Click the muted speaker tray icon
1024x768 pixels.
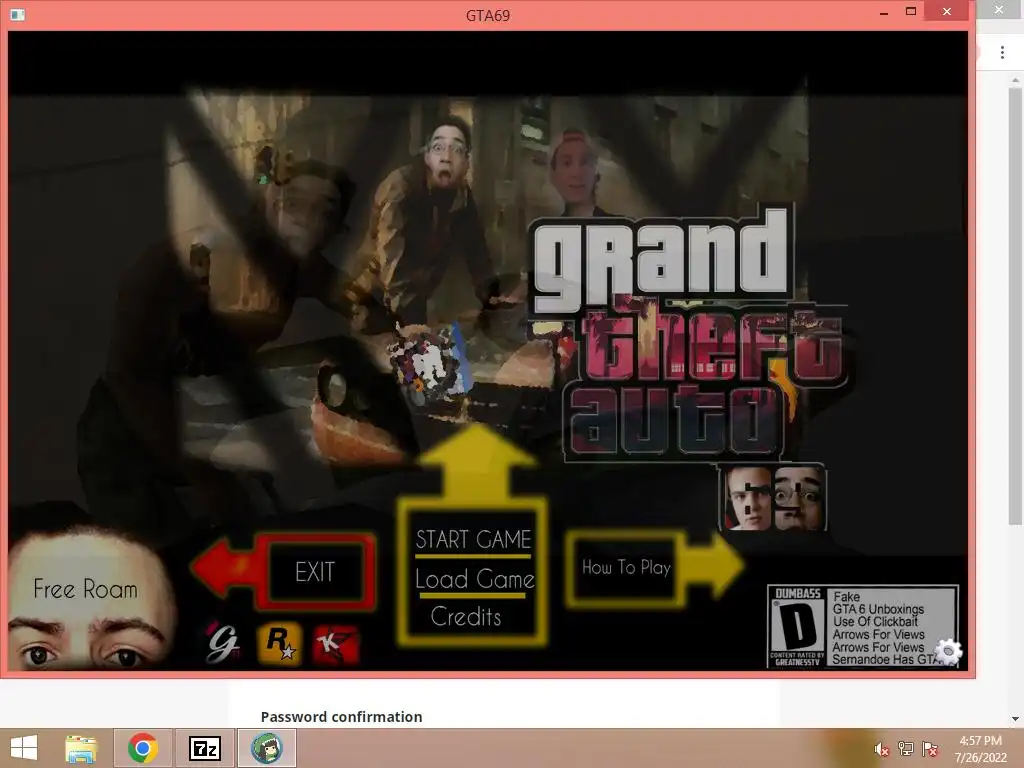coord(881,749)
